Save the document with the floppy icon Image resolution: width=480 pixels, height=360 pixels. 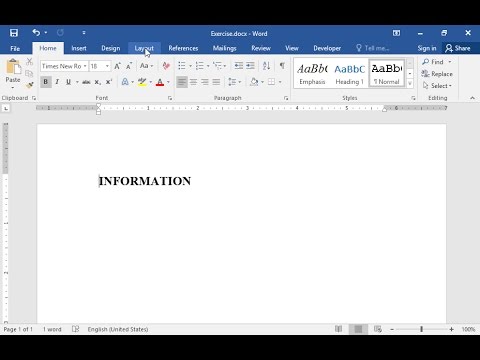14,33
